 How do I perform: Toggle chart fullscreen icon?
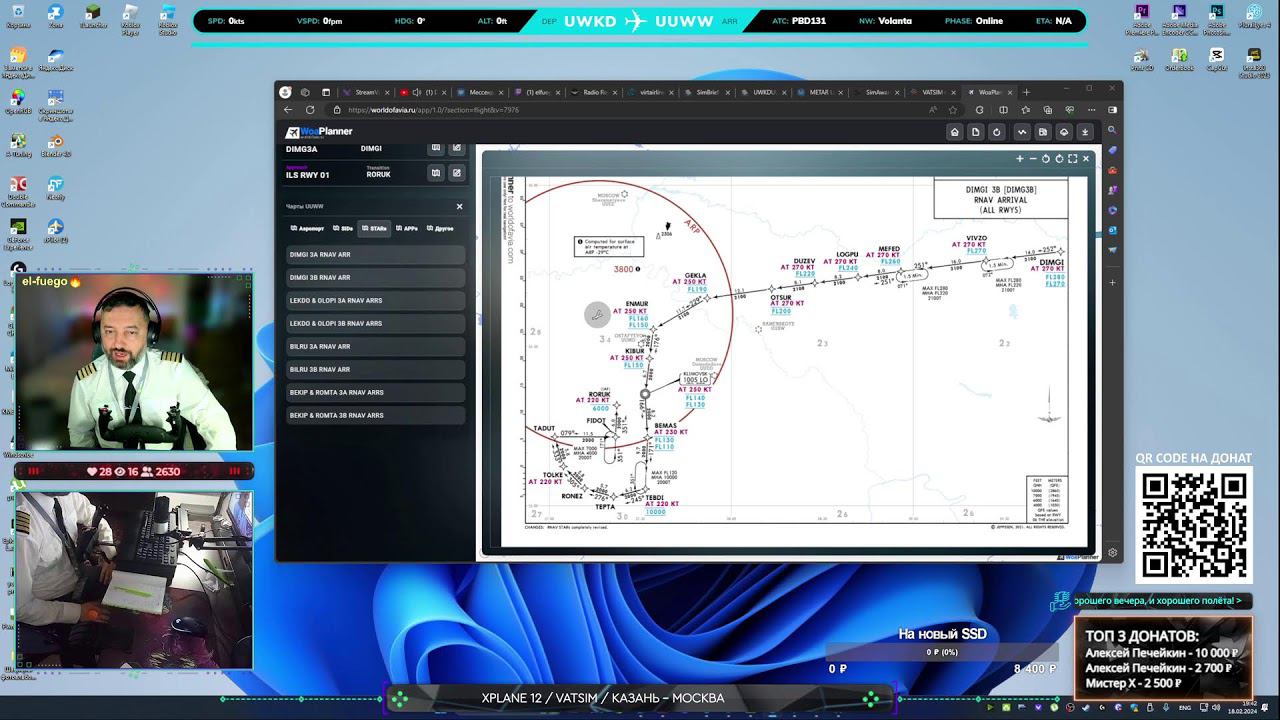[x=1072, y=159]
